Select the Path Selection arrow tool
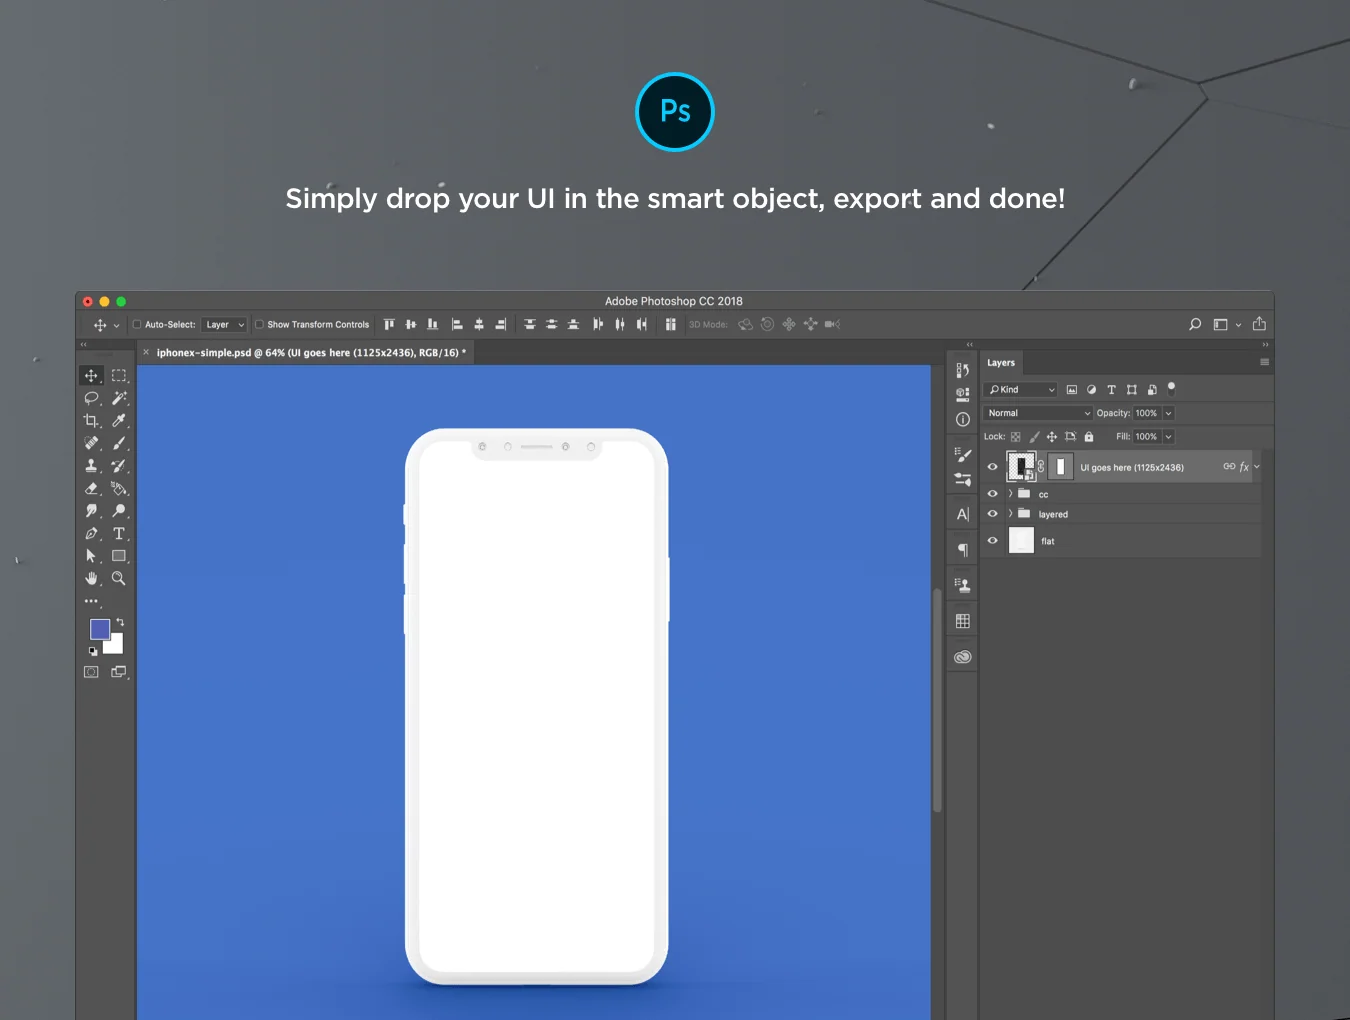 click(91, 556)
